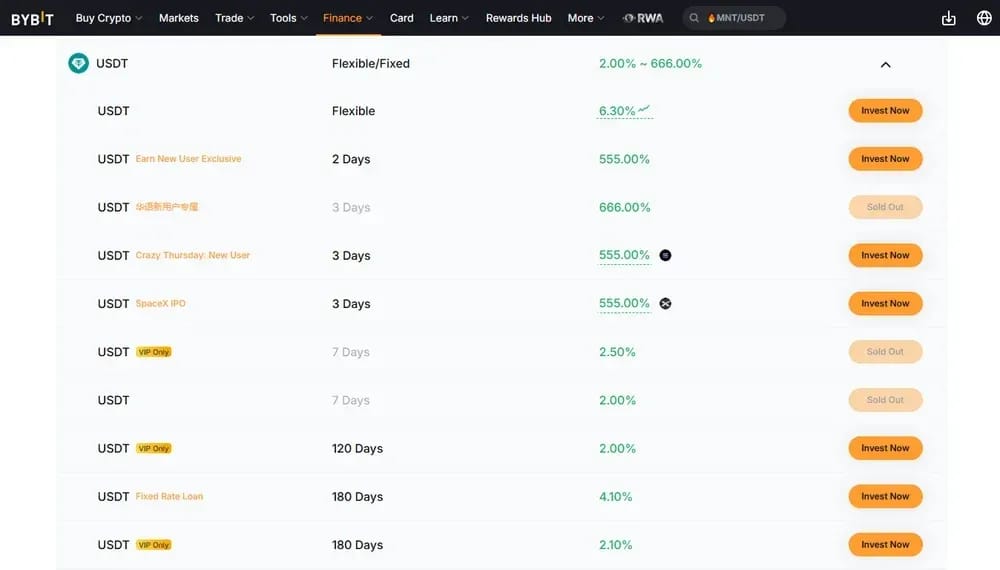Invest Now in 2 Days New User Exclusive

885,159
